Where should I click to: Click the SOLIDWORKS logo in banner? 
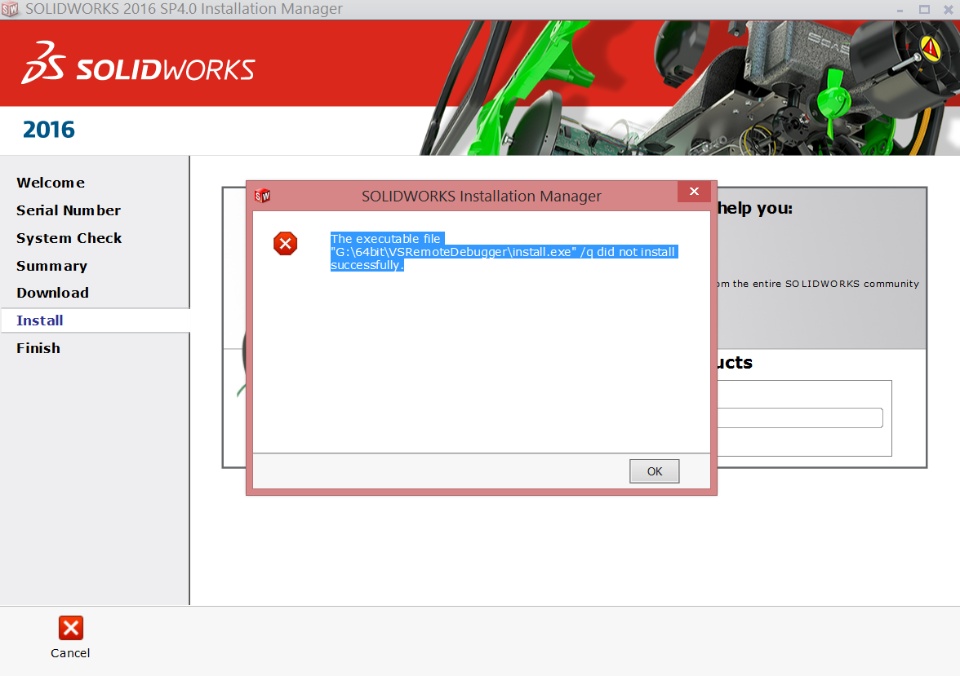pyautogui.click(x=138, y=63)
